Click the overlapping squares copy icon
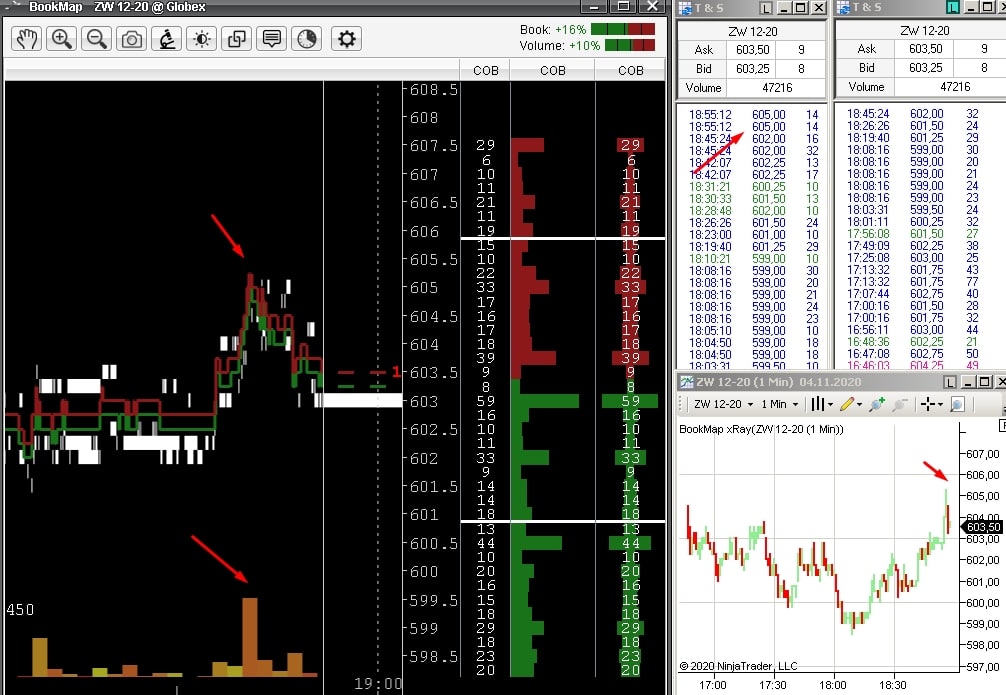 (x=237, y=39)
